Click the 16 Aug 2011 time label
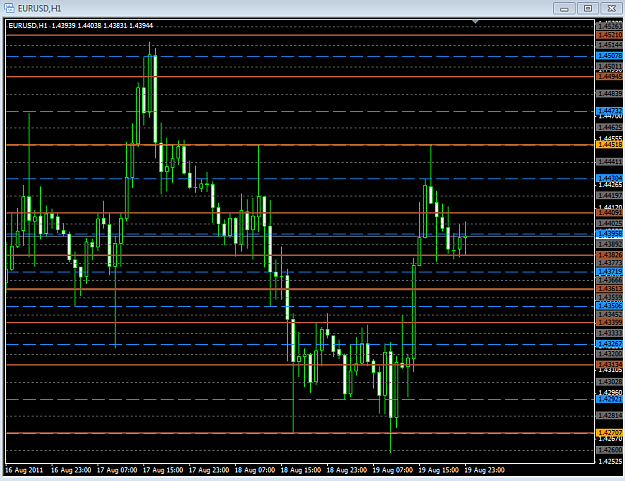Viewport: 625px width, 481px height. [24, 470]
